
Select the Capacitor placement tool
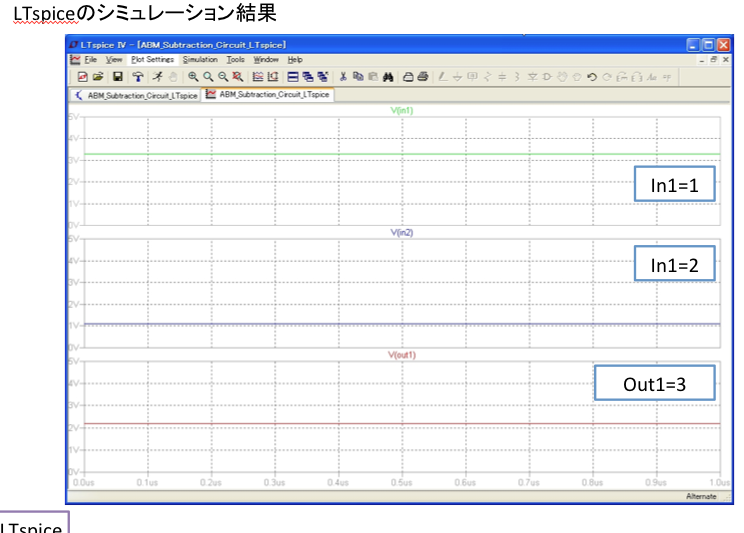(502, 76)
